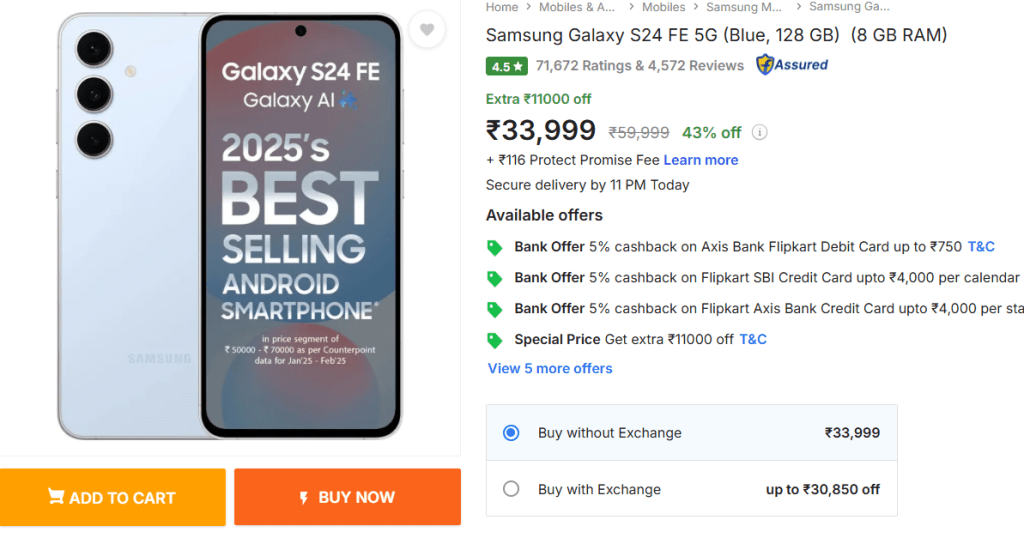
Task: Expand View 5 more offers
Action: click(550, 369)
